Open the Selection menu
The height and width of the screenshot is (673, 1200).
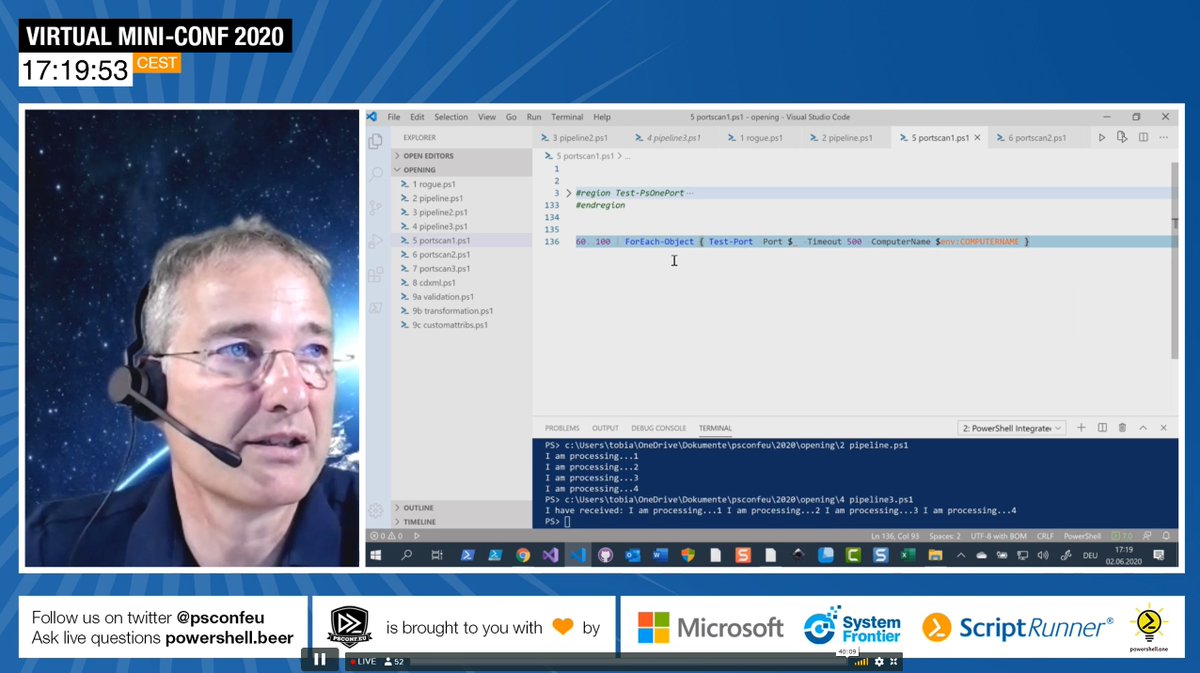coord(451,117)
